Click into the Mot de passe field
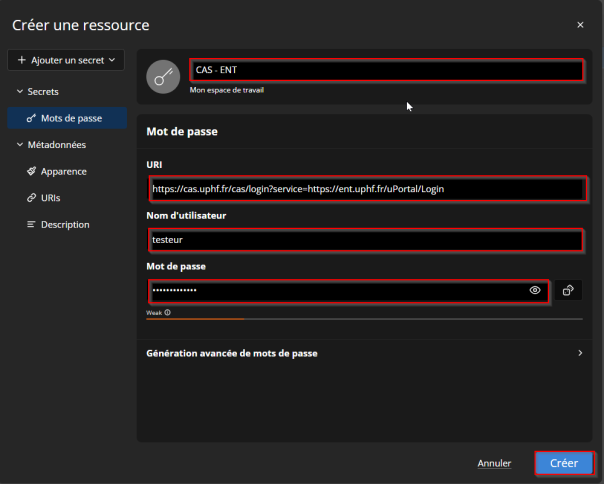This screenshot has height=484, width=604. (x=335, y=290)
